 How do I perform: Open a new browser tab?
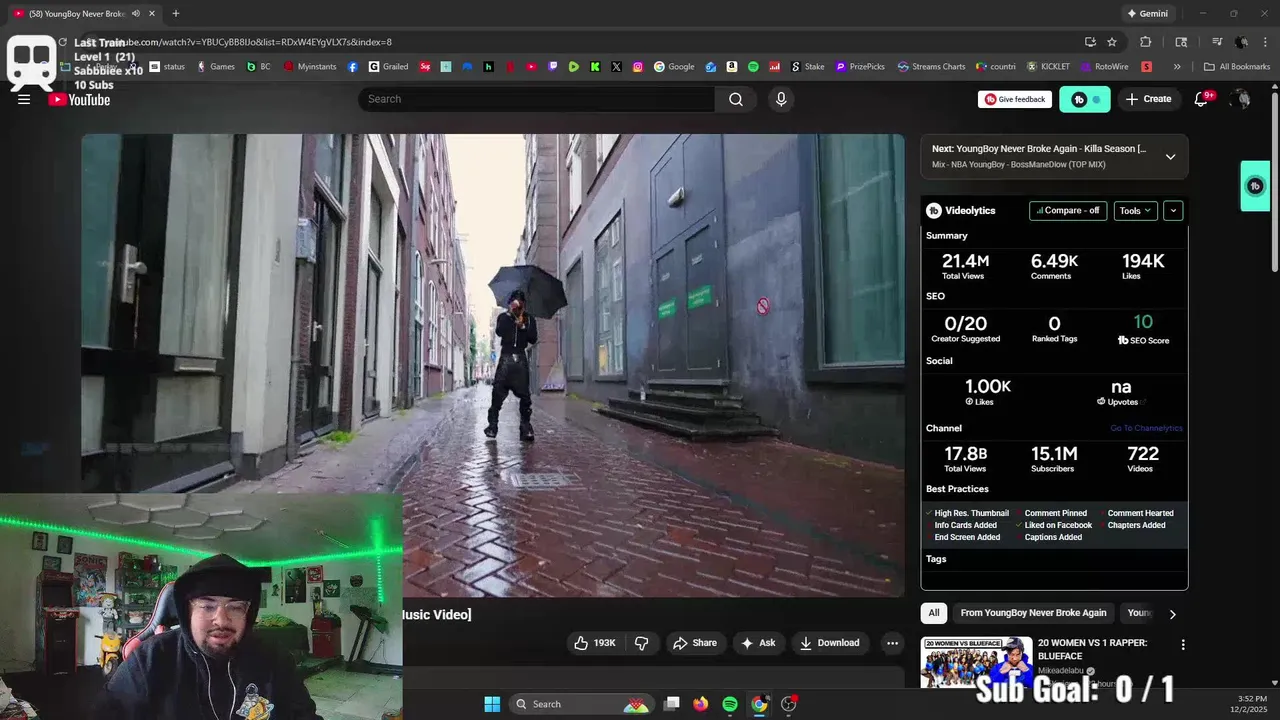[x=176, y=14]
